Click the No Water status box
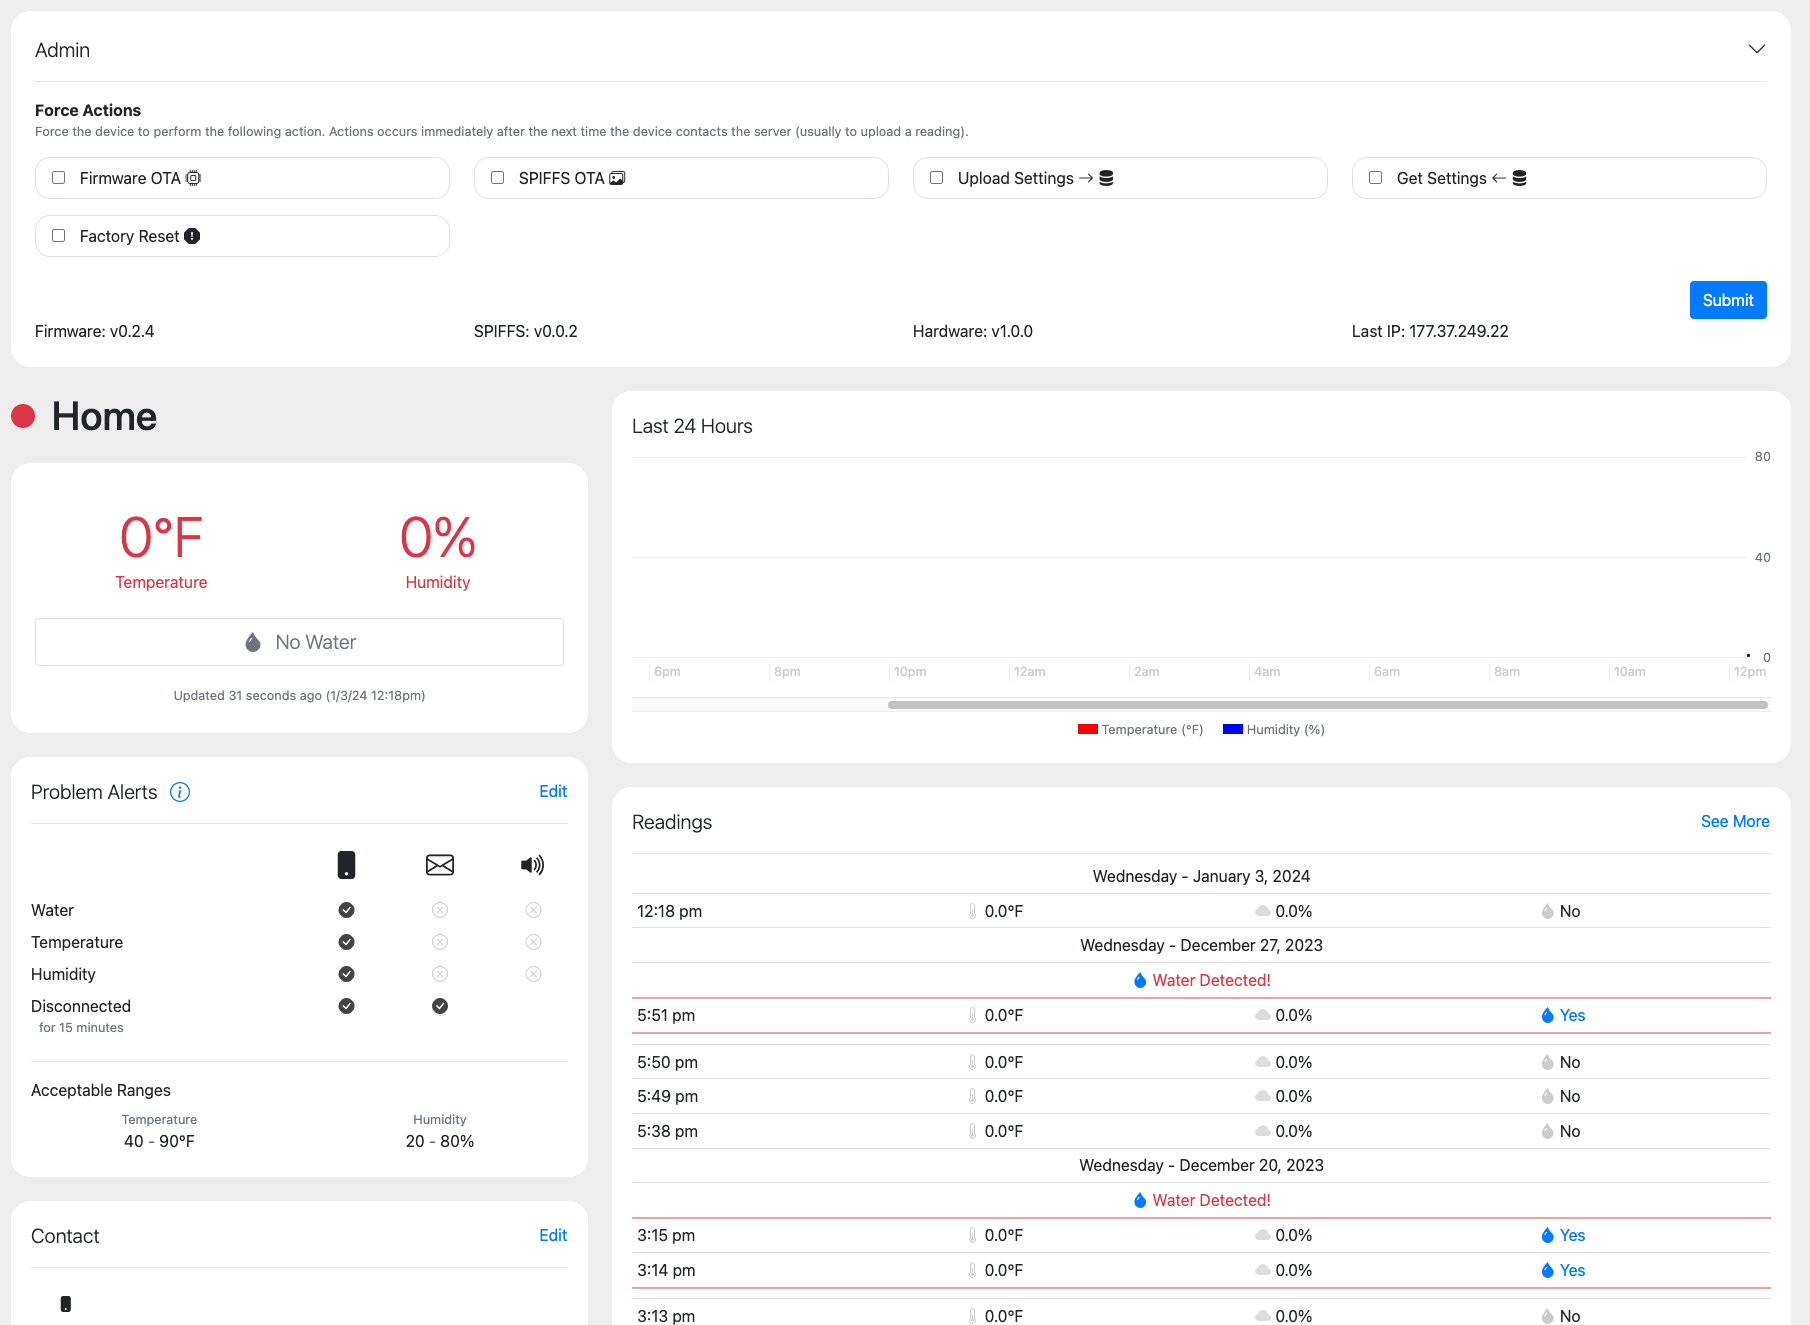The height and width of the screenshot is (1325, 1810). [299, 642]
